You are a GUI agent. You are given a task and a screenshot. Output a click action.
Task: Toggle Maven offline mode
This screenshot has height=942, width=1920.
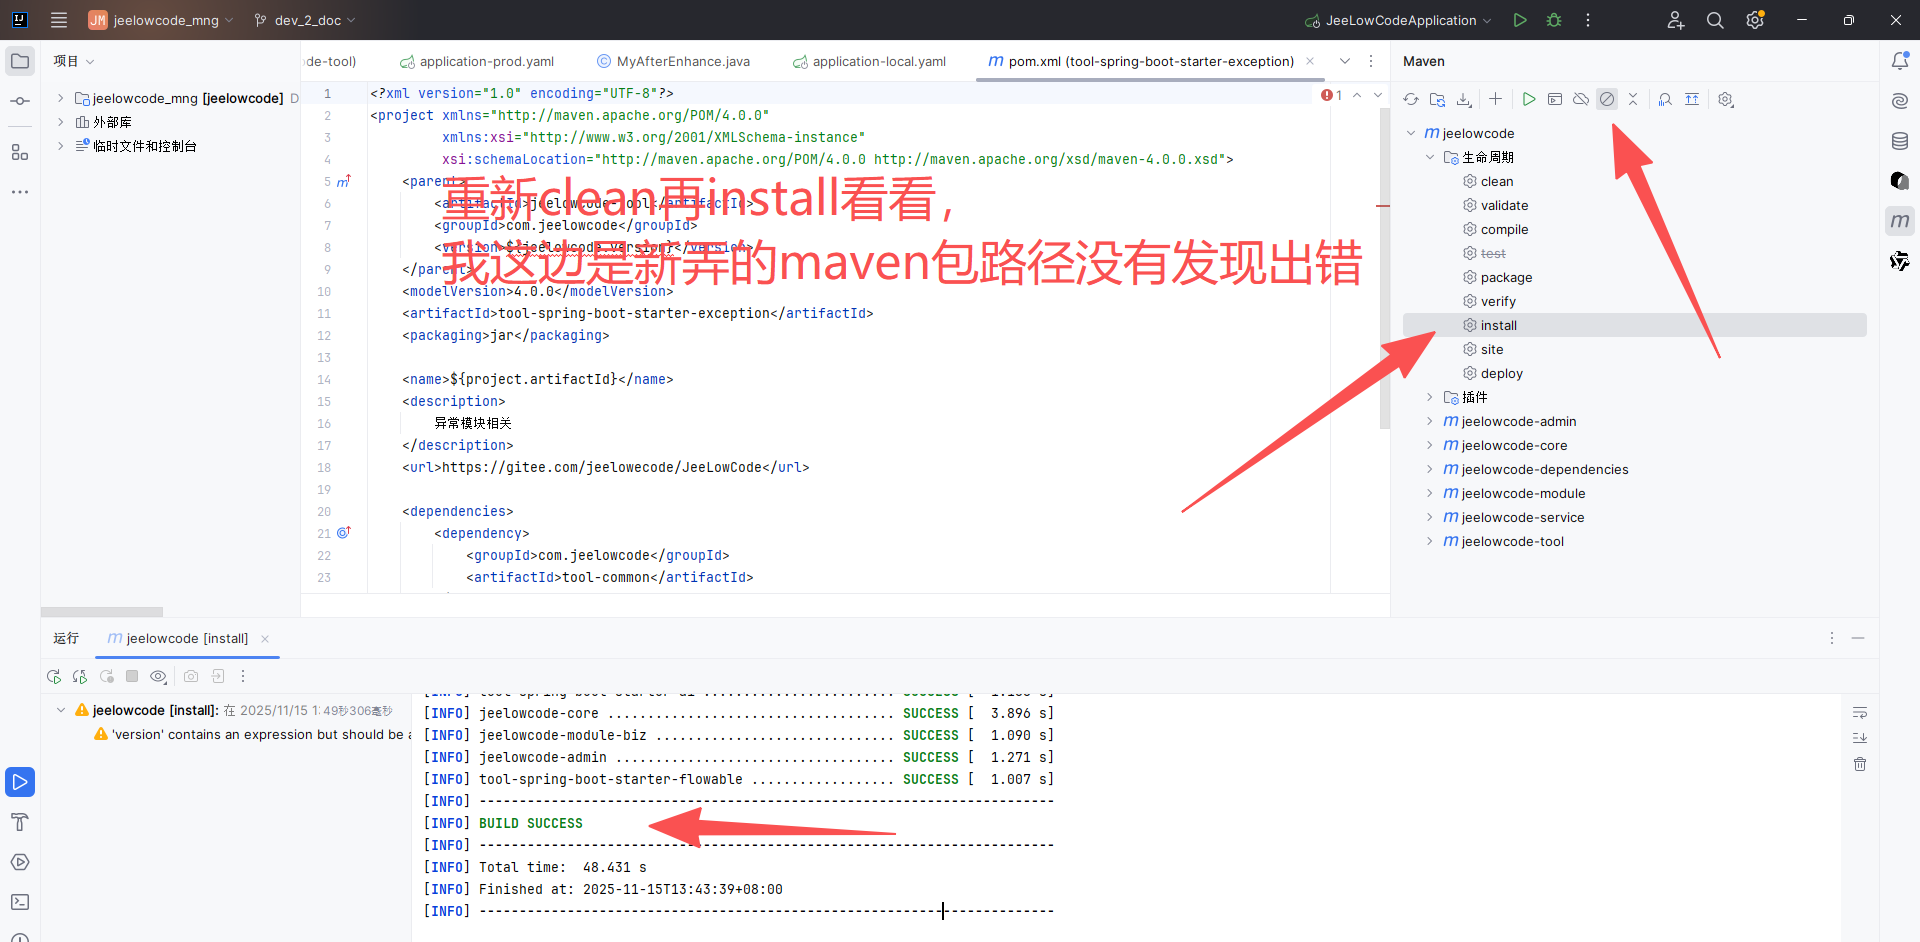(x=1581, y=99)
